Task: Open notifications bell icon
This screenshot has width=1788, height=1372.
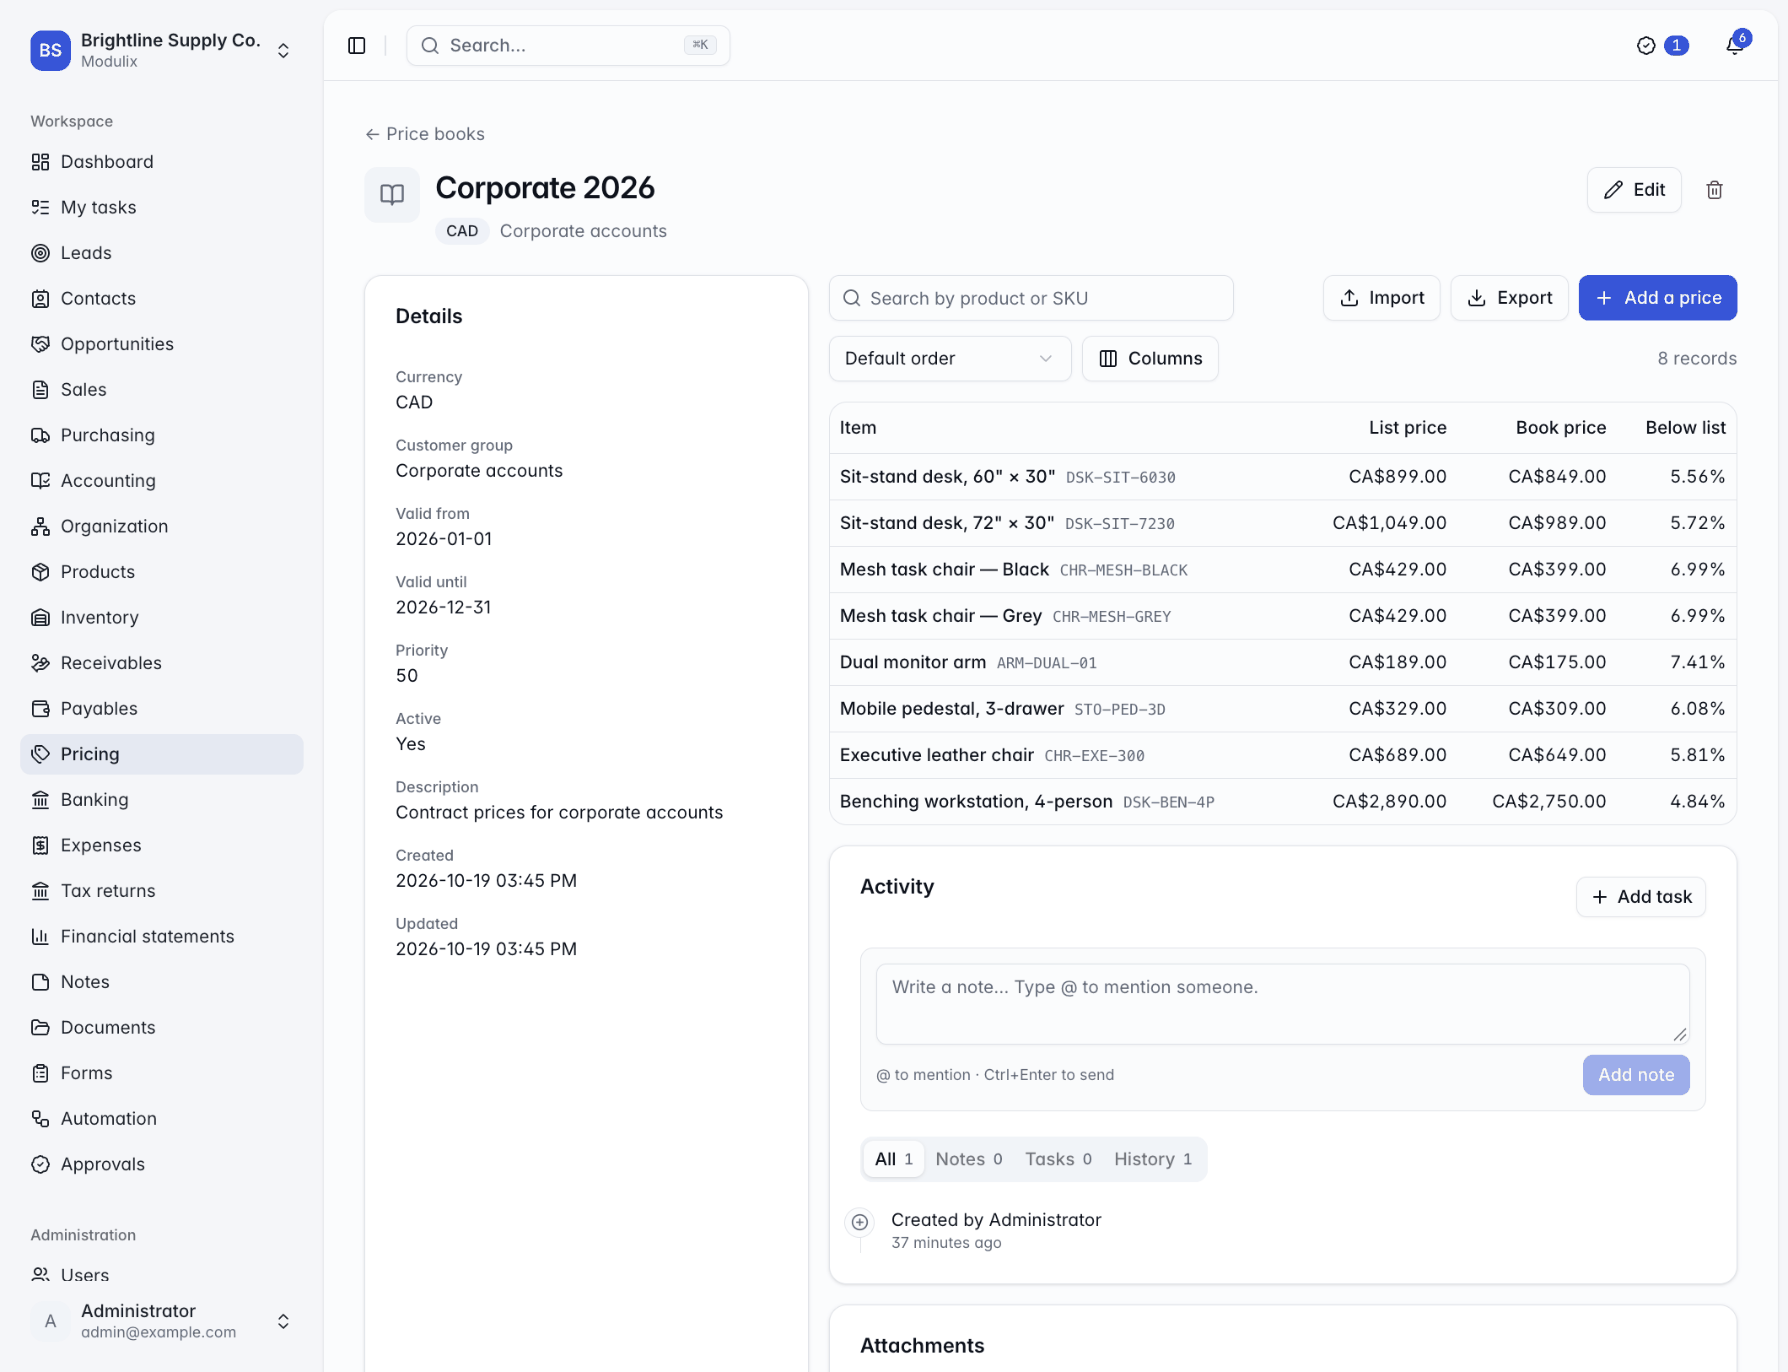Action: point(1735,45)
